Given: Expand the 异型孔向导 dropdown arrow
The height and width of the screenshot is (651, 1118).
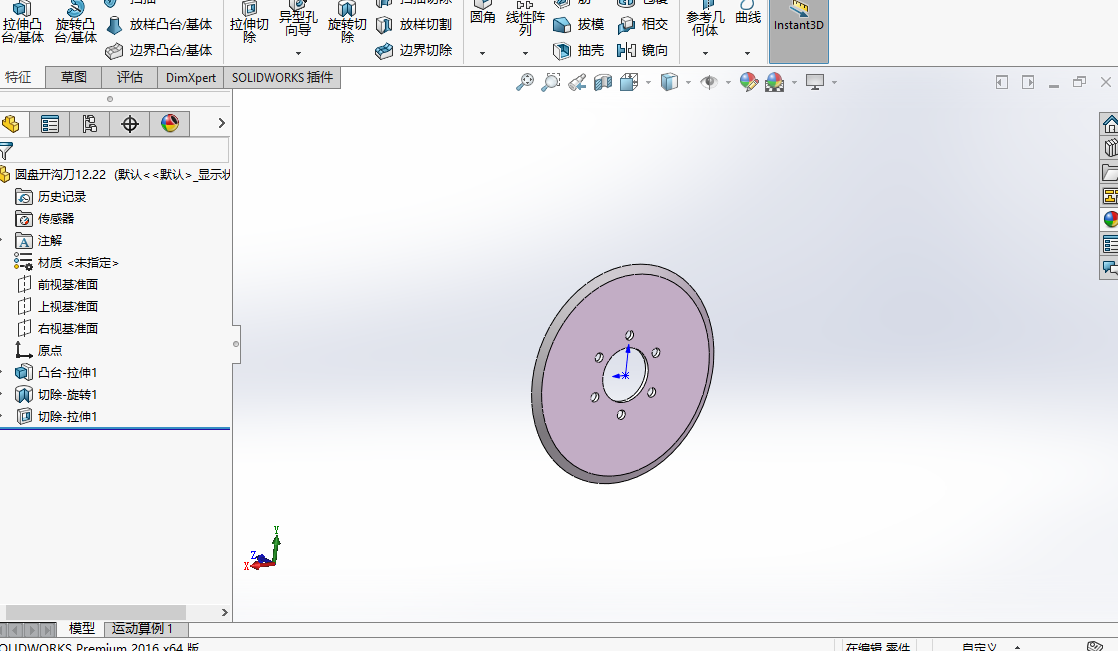Looking at the screenshot, I should 298,53.
